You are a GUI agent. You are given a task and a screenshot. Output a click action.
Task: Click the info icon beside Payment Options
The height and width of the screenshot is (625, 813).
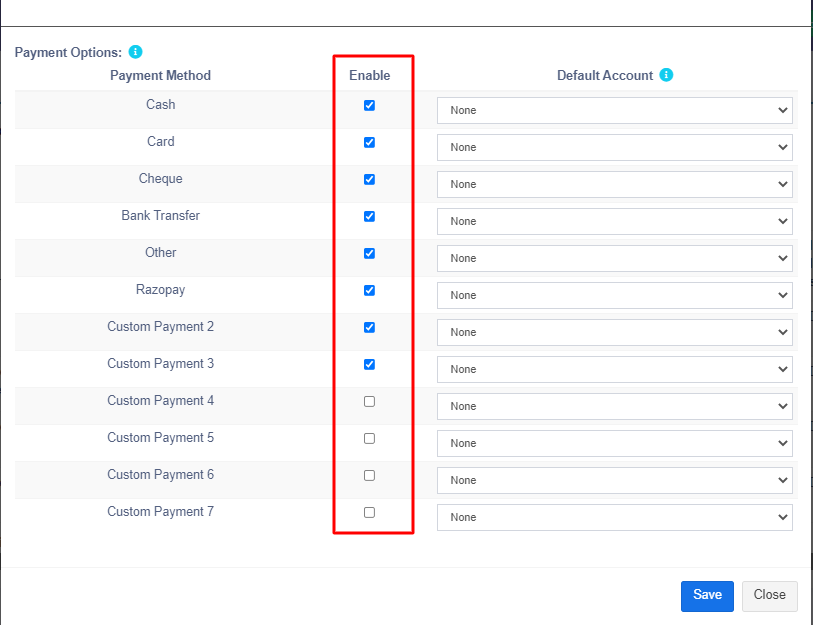pos(136,52)
